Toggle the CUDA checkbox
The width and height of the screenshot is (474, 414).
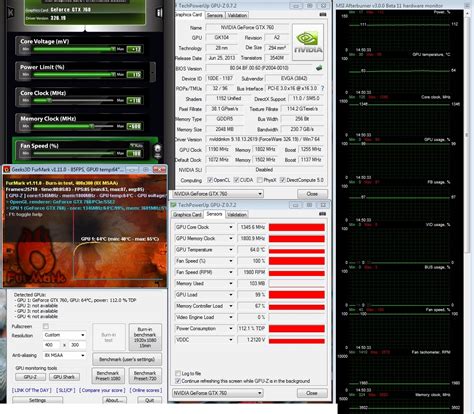pos(236,180)
